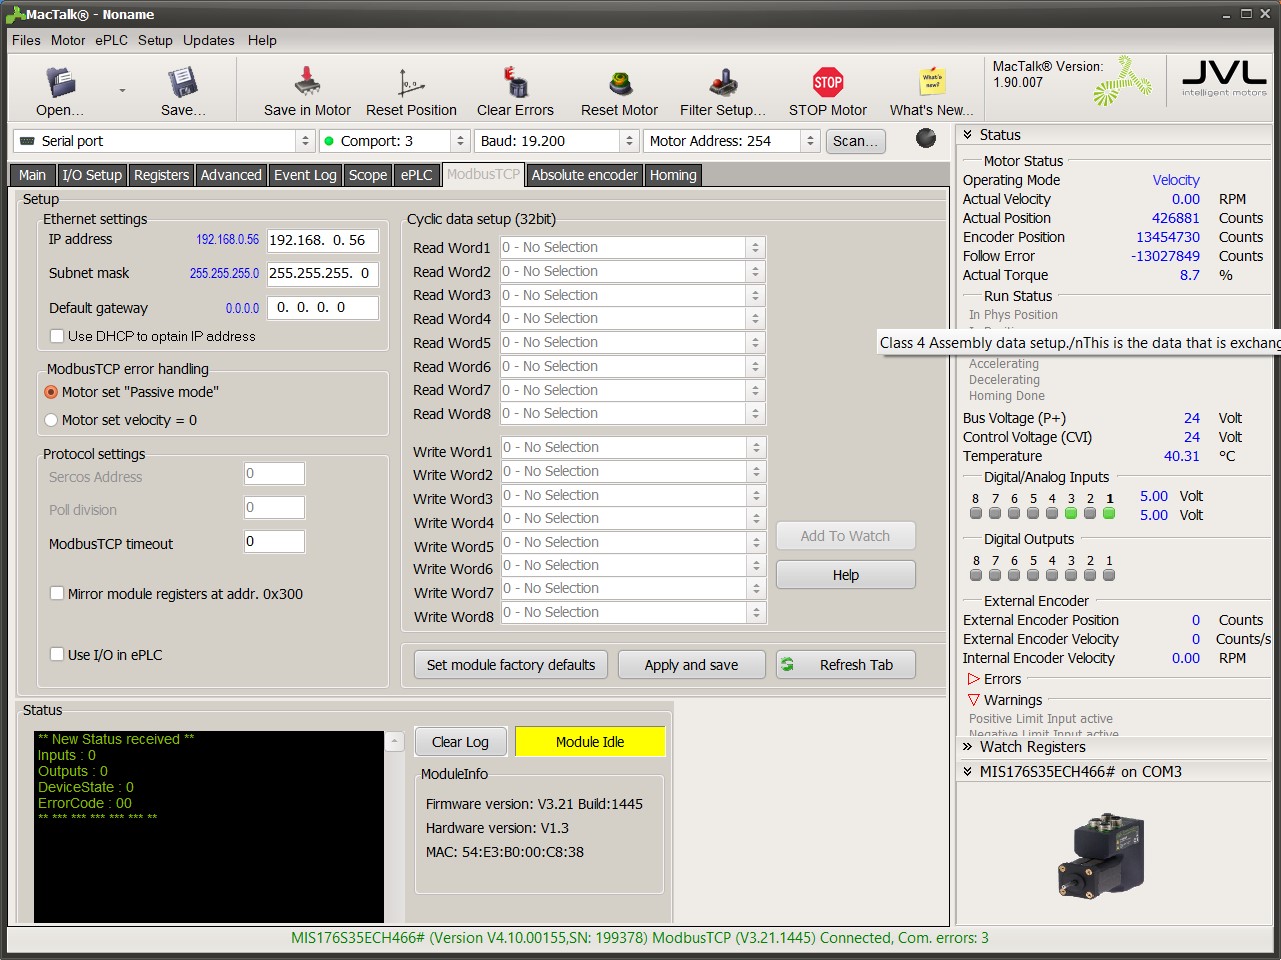
Task: Collapse the Status panel header
Action: 968,135
